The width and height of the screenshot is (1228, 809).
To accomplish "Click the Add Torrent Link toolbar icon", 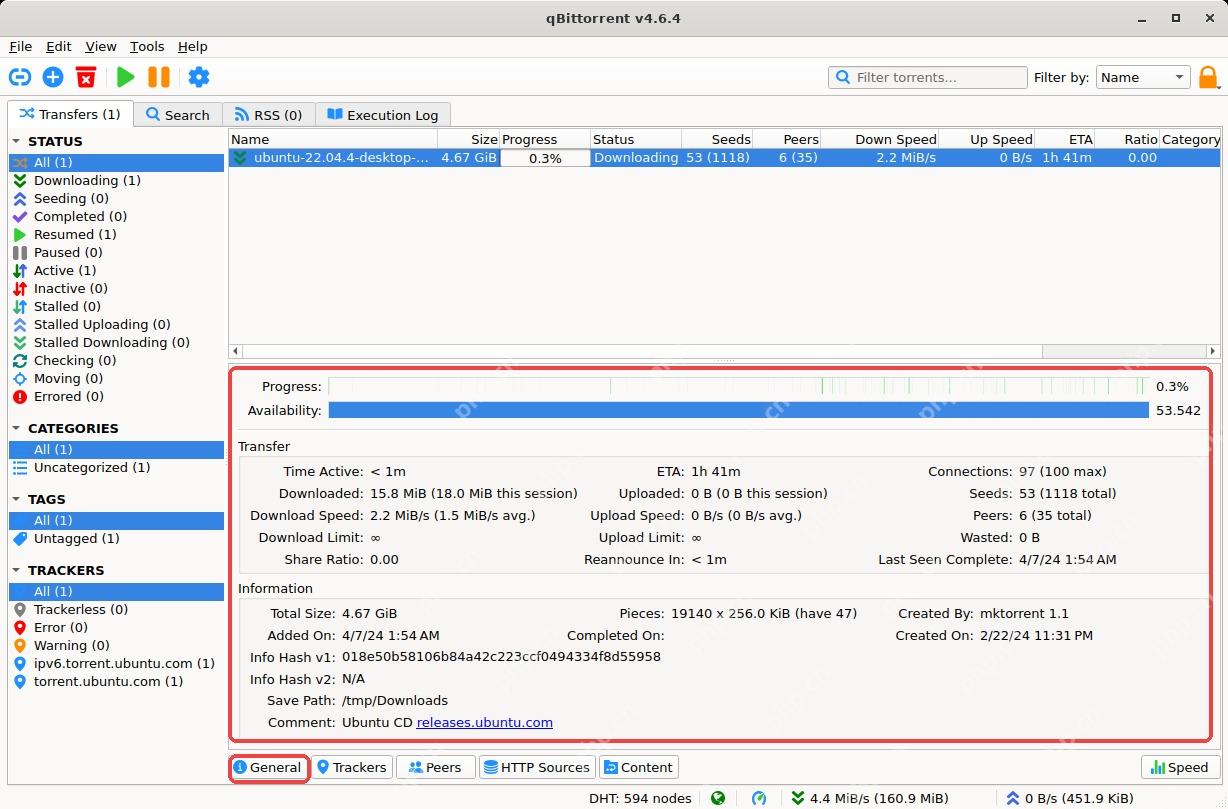I will (x=20, y=77).
